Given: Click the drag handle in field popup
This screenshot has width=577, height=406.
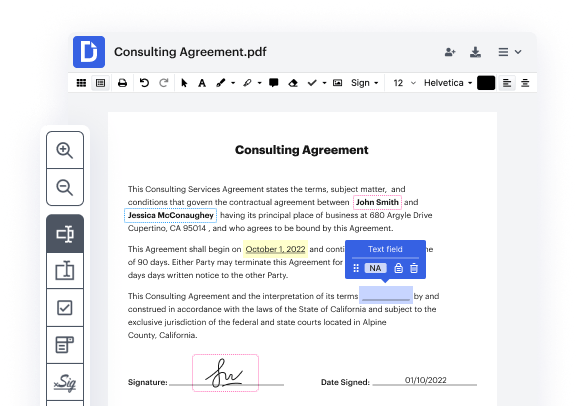Looking at the screenshot, I should coord(356,268).
